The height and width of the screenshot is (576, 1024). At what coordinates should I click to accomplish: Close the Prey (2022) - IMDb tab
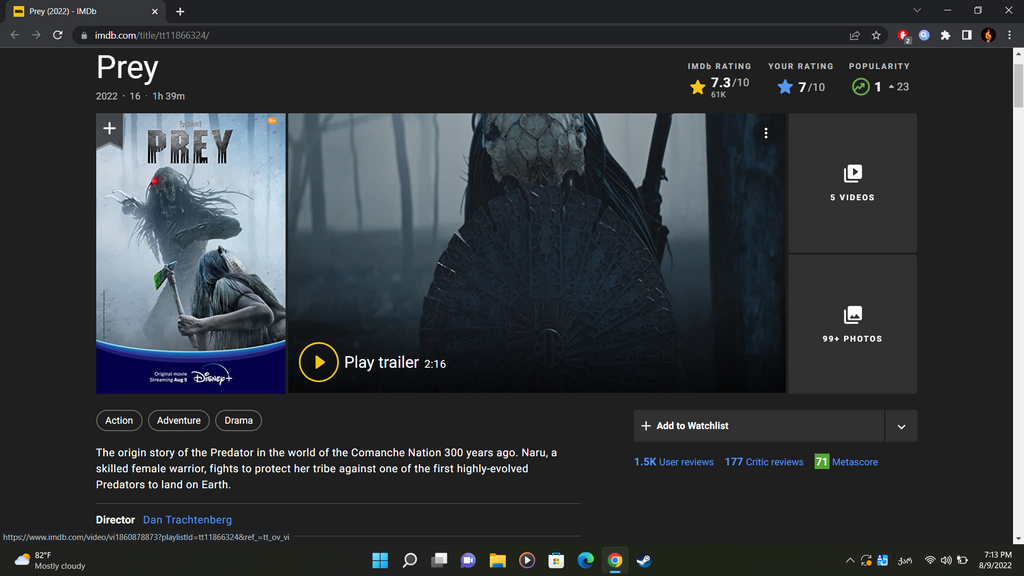155,11
